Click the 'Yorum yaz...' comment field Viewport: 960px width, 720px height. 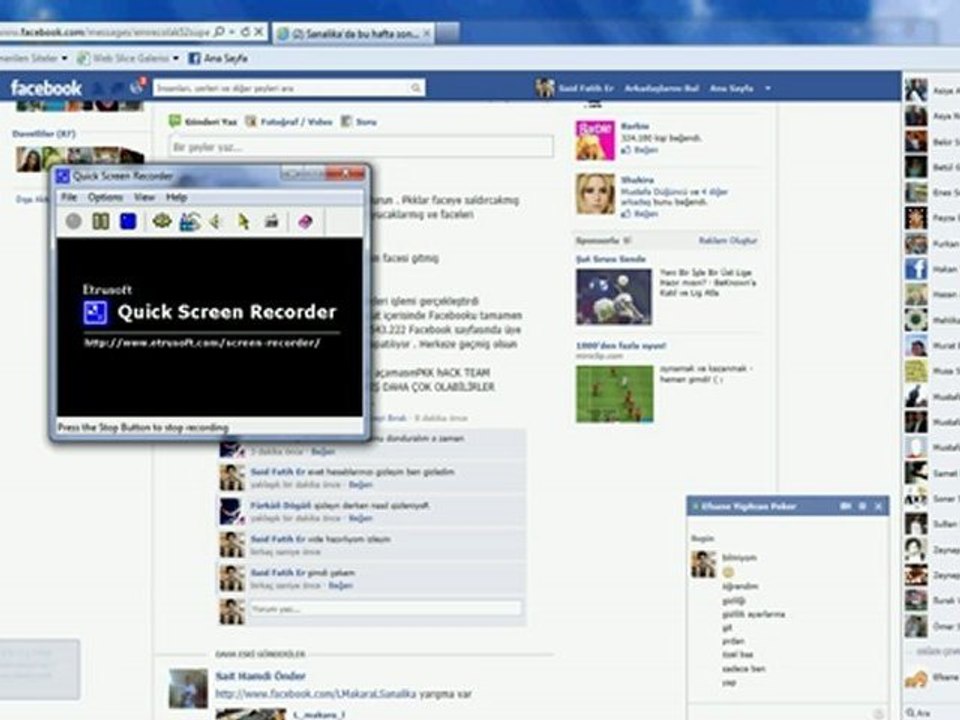pos(385,609)
